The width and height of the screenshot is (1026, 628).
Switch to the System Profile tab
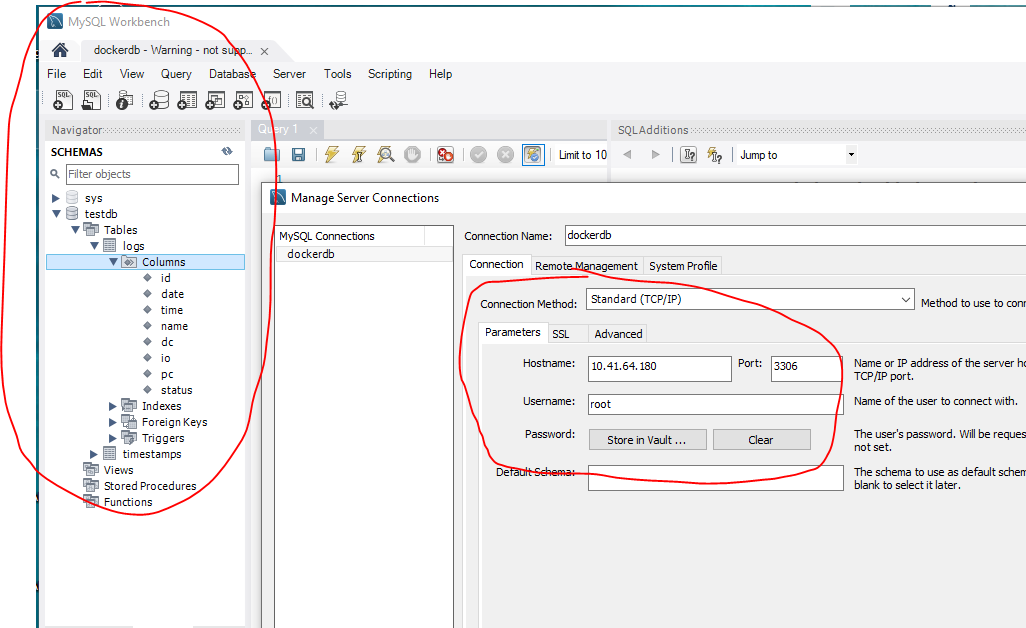(x=683, y=266)
